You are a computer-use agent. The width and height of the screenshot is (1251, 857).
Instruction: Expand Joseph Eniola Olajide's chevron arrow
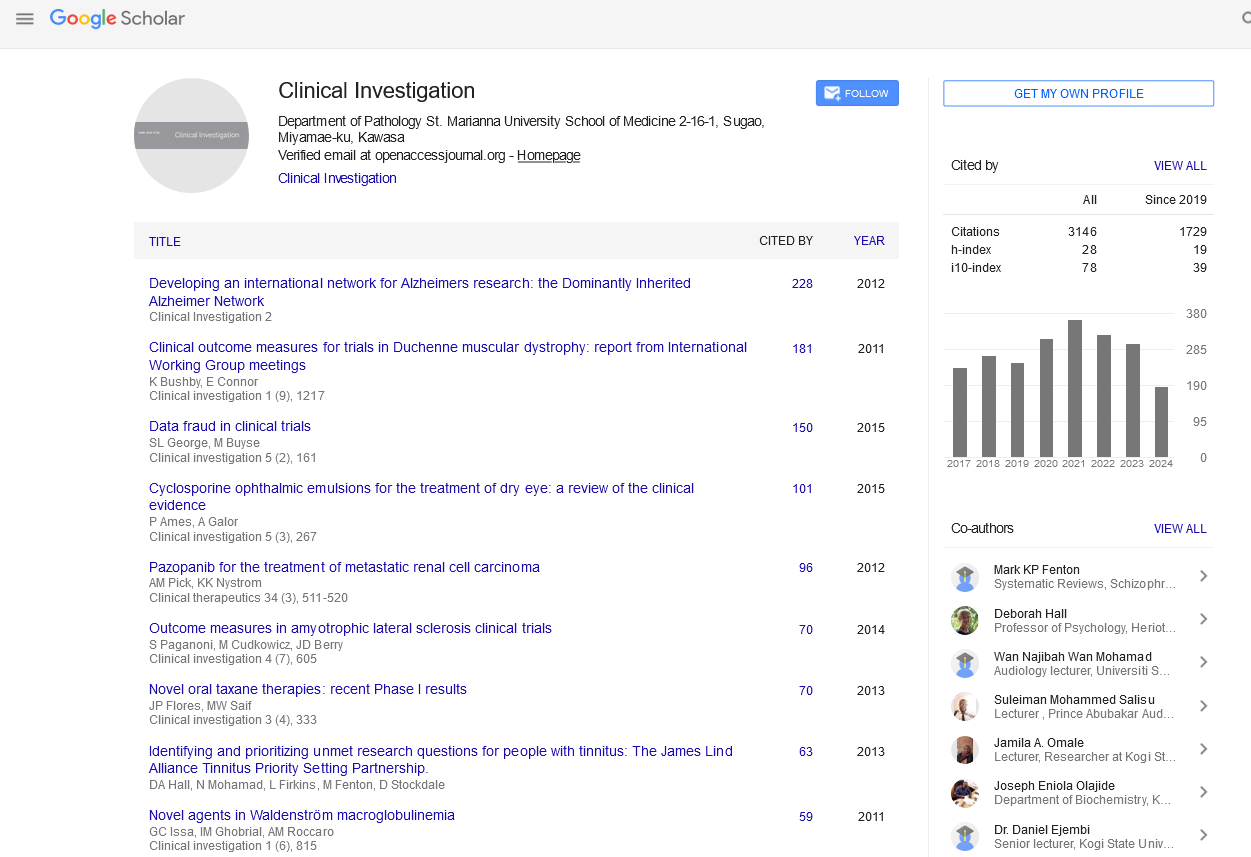(1204, 792)
